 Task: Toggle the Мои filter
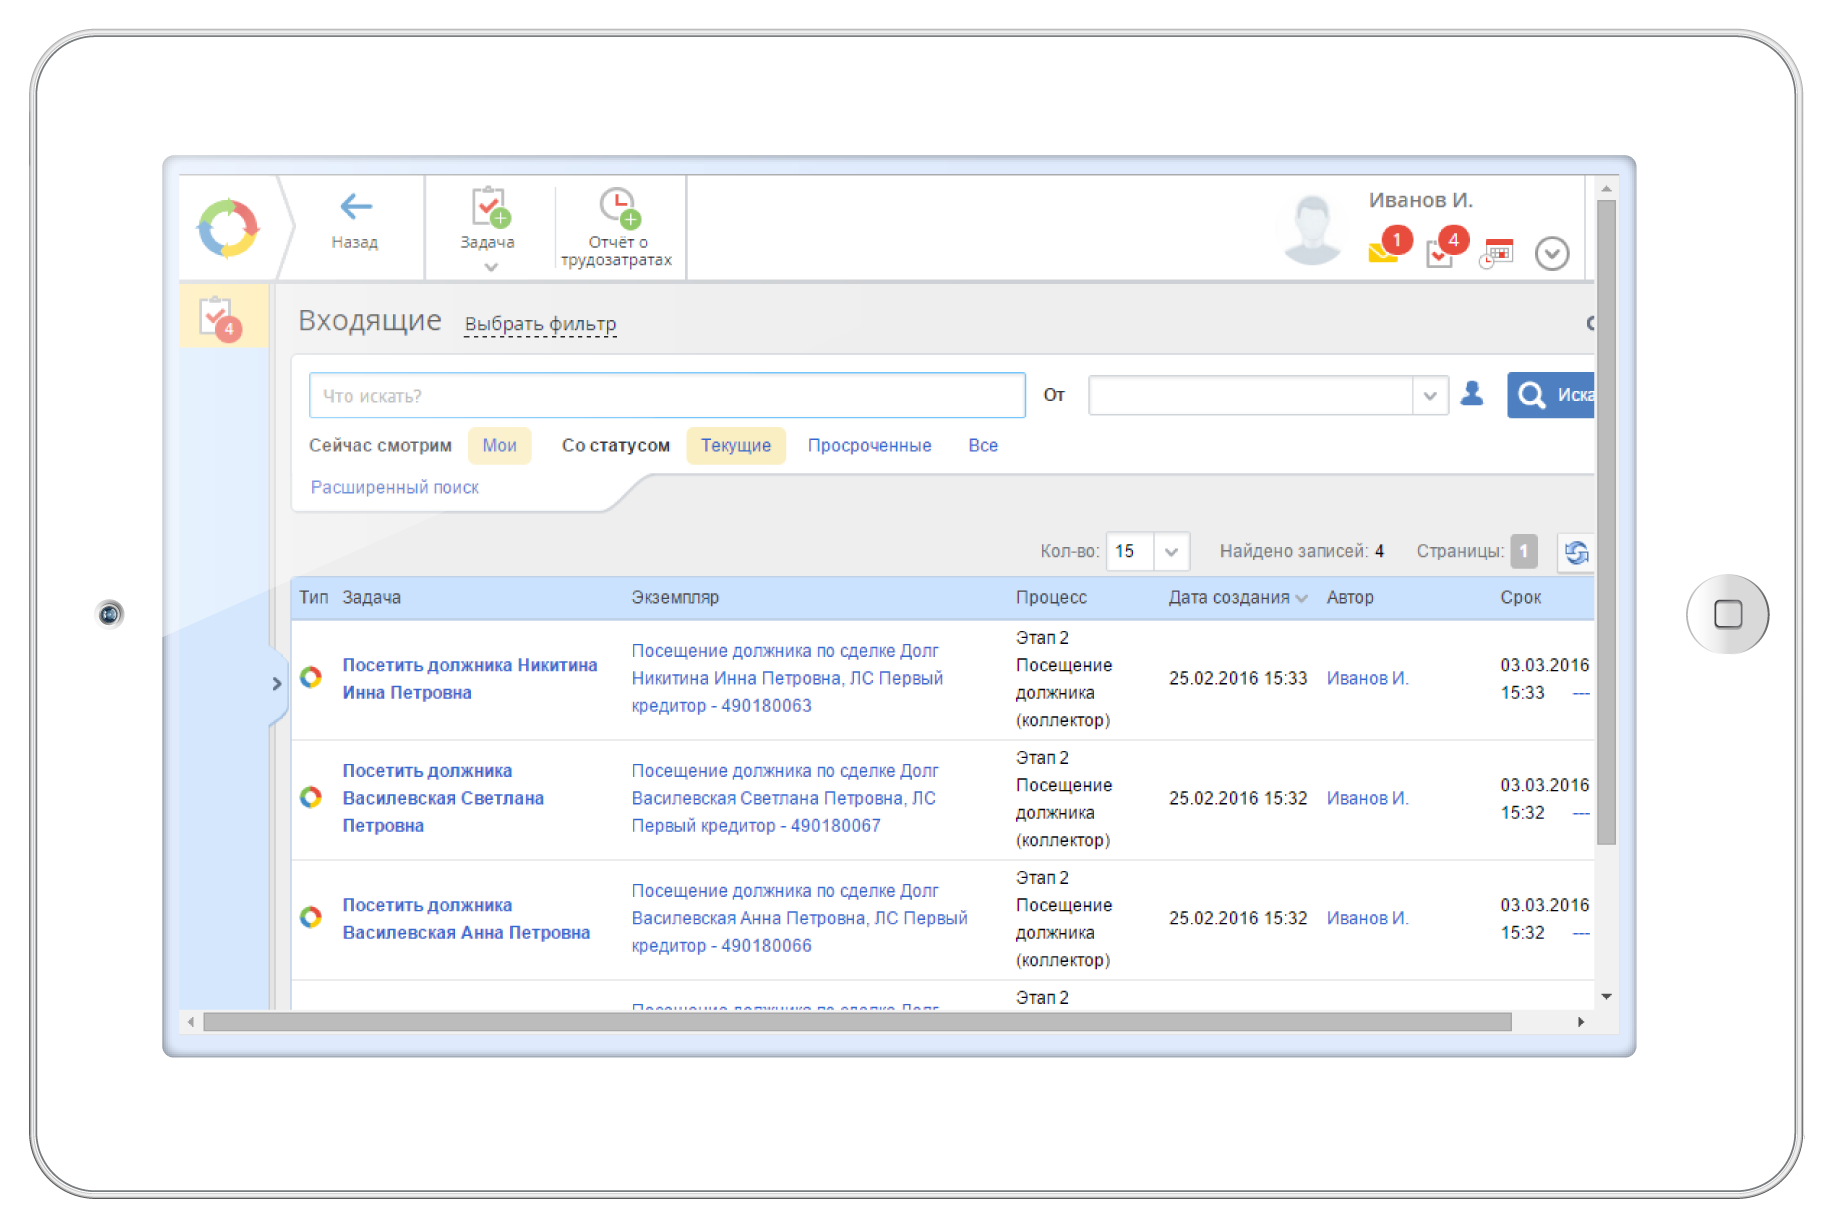tap(499, 446)
